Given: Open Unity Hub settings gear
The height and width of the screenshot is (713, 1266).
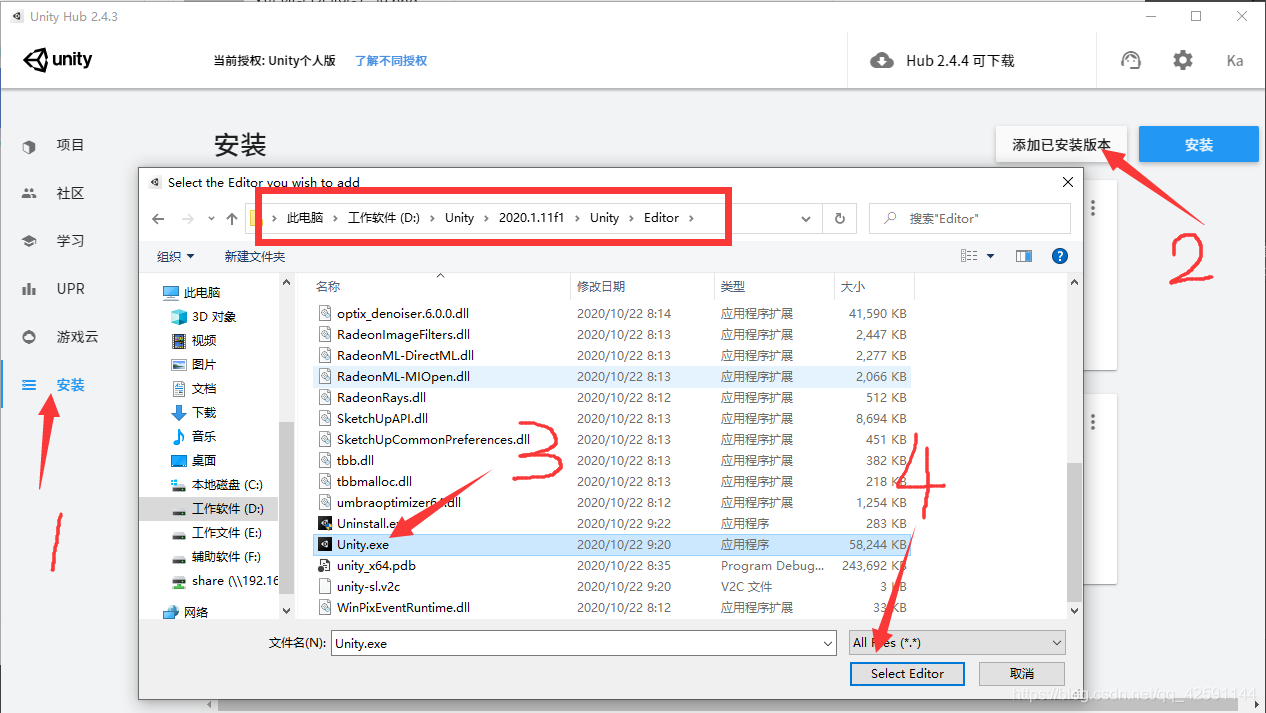Looking at the screenshot, I should [x=1183, y=60].
